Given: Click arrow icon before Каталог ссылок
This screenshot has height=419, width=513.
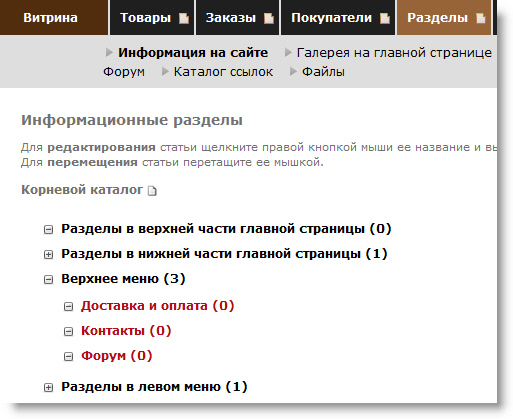Looking at the screenshot, I should pyautogui.click(x=165, y=71).
